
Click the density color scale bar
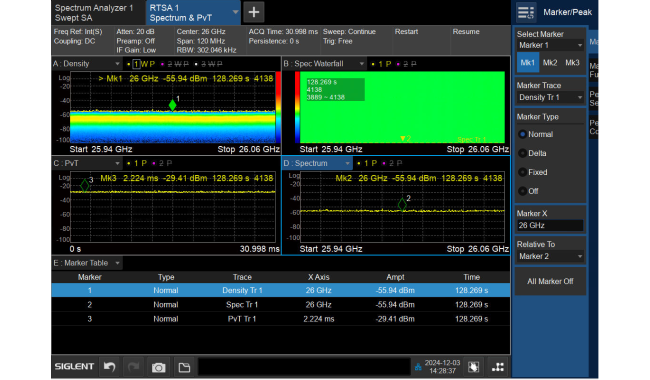click(x=278, y=107)
